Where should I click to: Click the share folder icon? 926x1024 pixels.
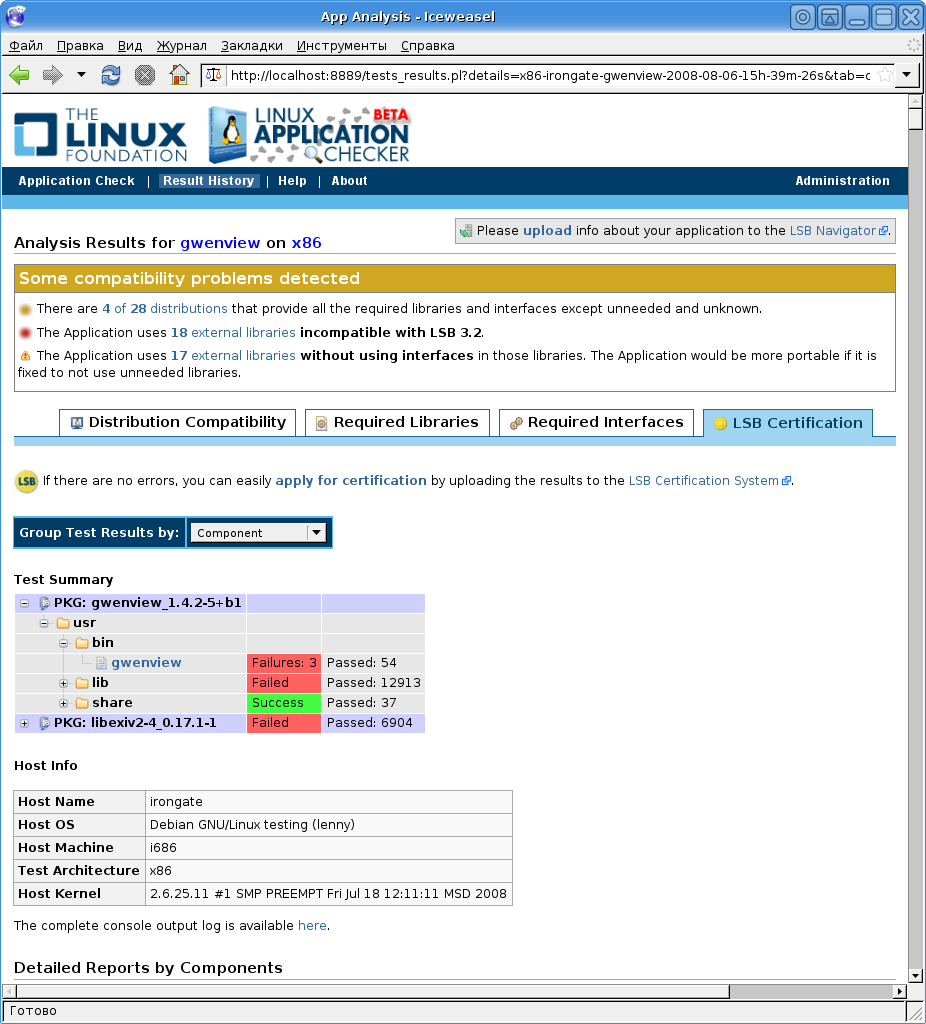point(82,703)
